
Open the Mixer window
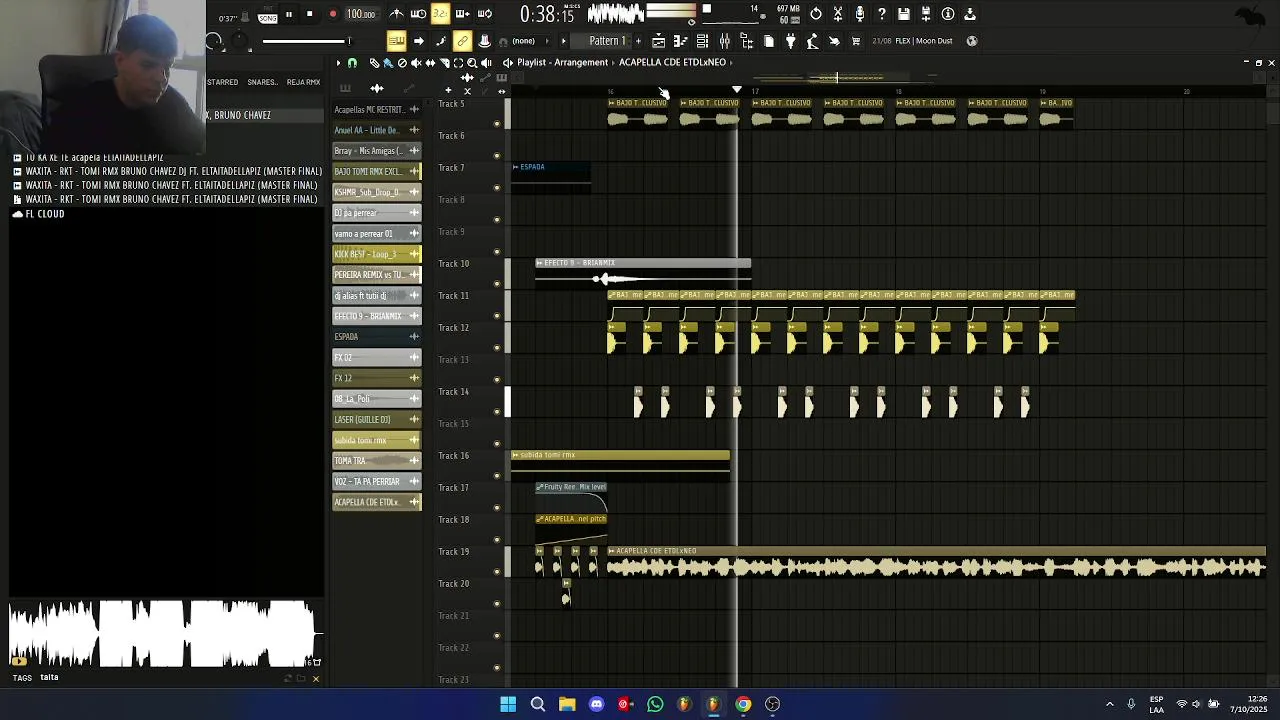click(725, 41)
